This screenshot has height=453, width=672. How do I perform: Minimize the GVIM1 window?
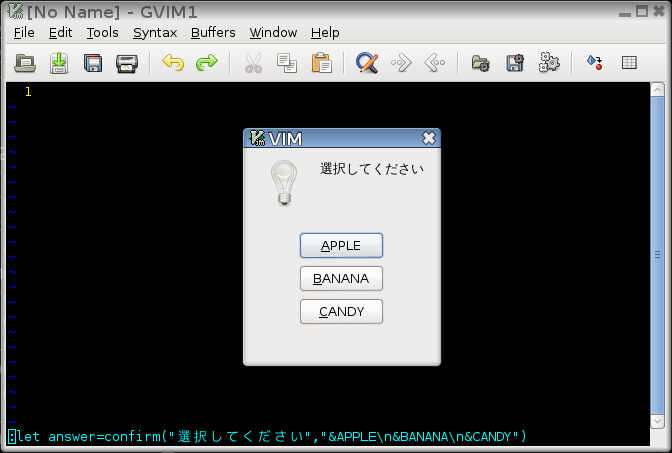pos(625,13)
